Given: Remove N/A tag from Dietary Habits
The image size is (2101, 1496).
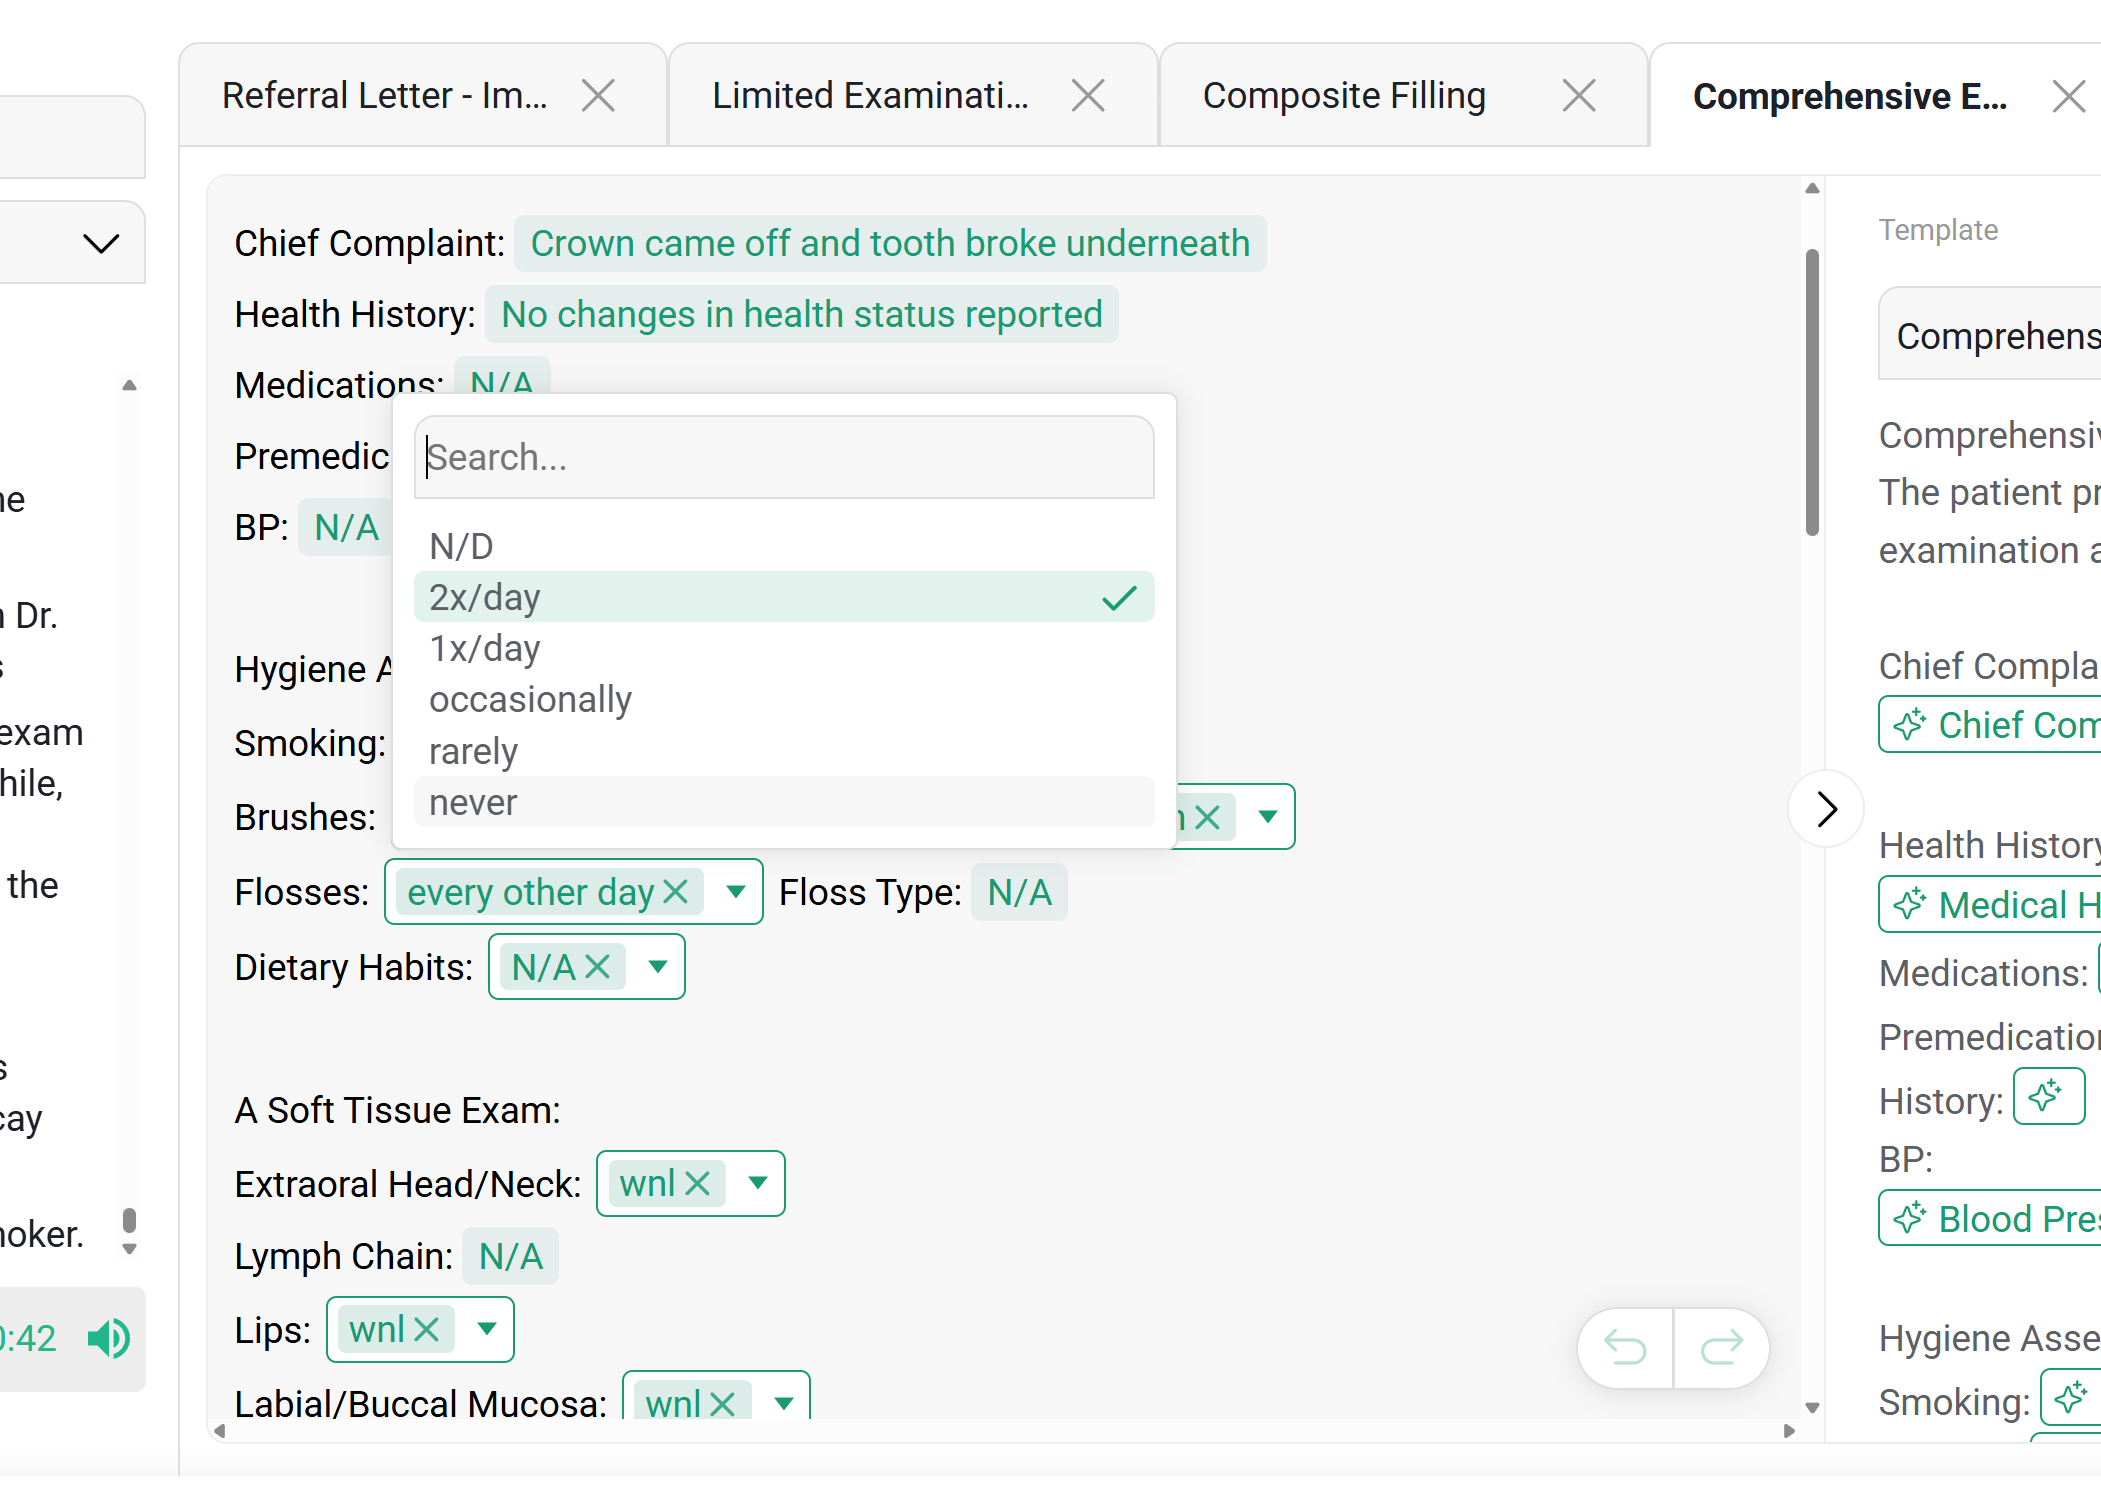Looking at the screenshot, I should pos(598,967).
